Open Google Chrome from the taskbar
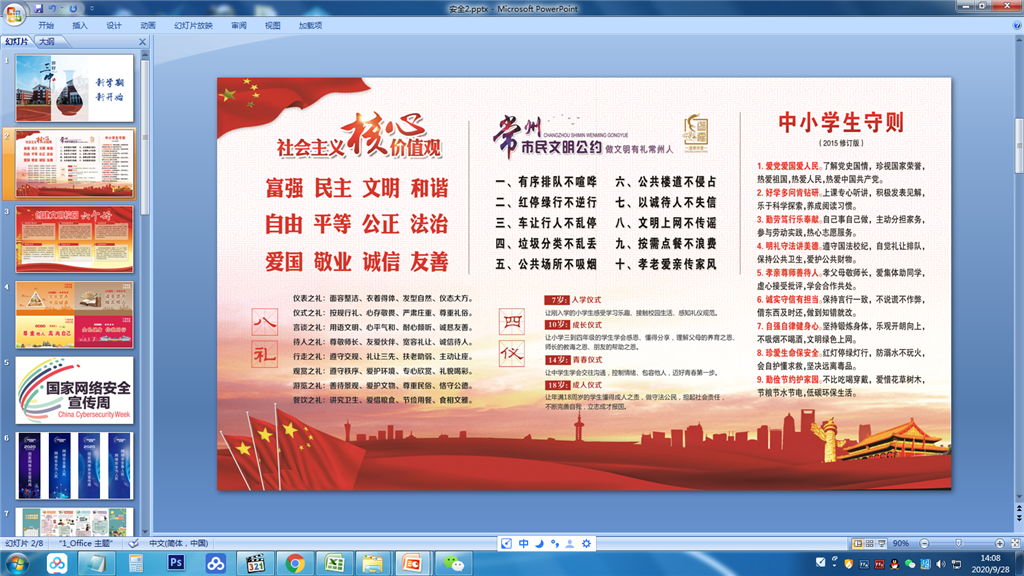 point(295,564)
